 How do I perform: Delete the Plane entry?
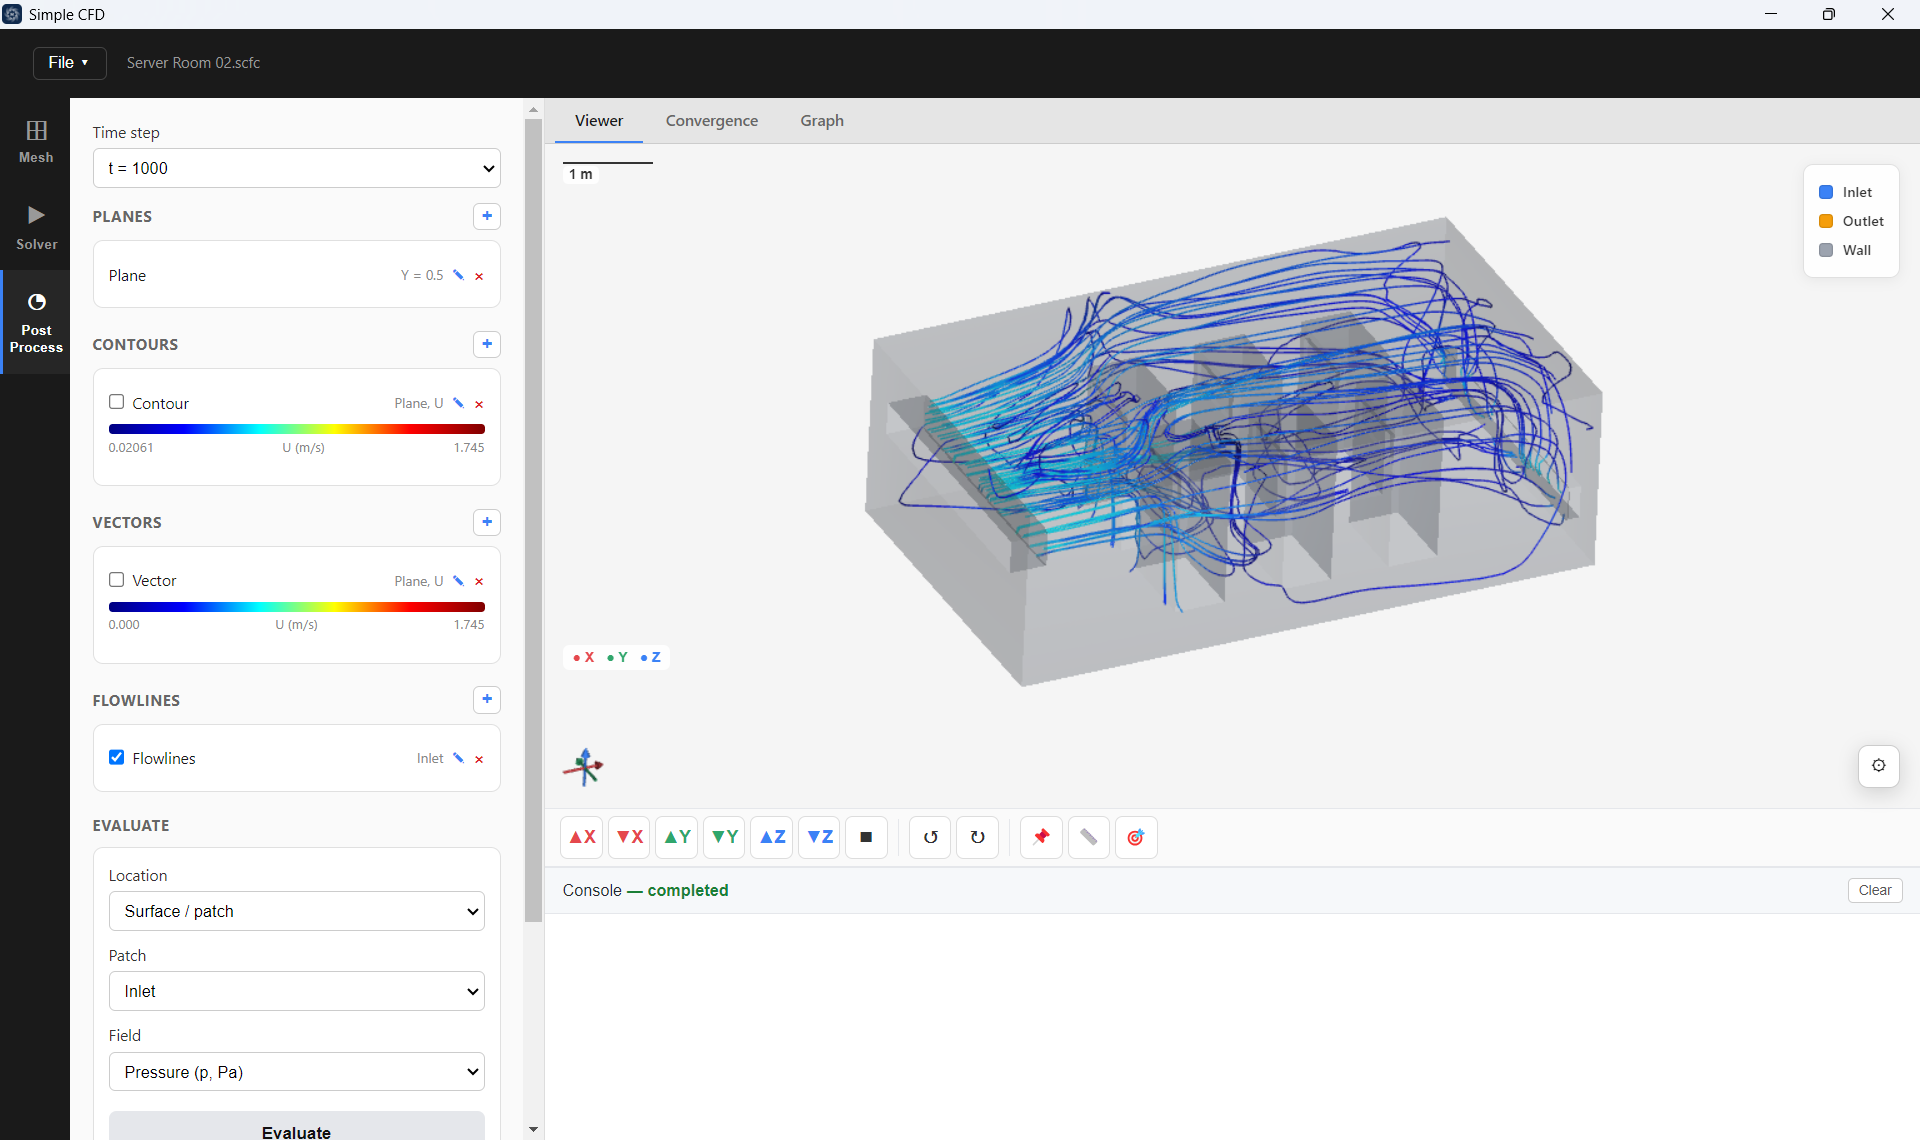click(x=479, y=276)
